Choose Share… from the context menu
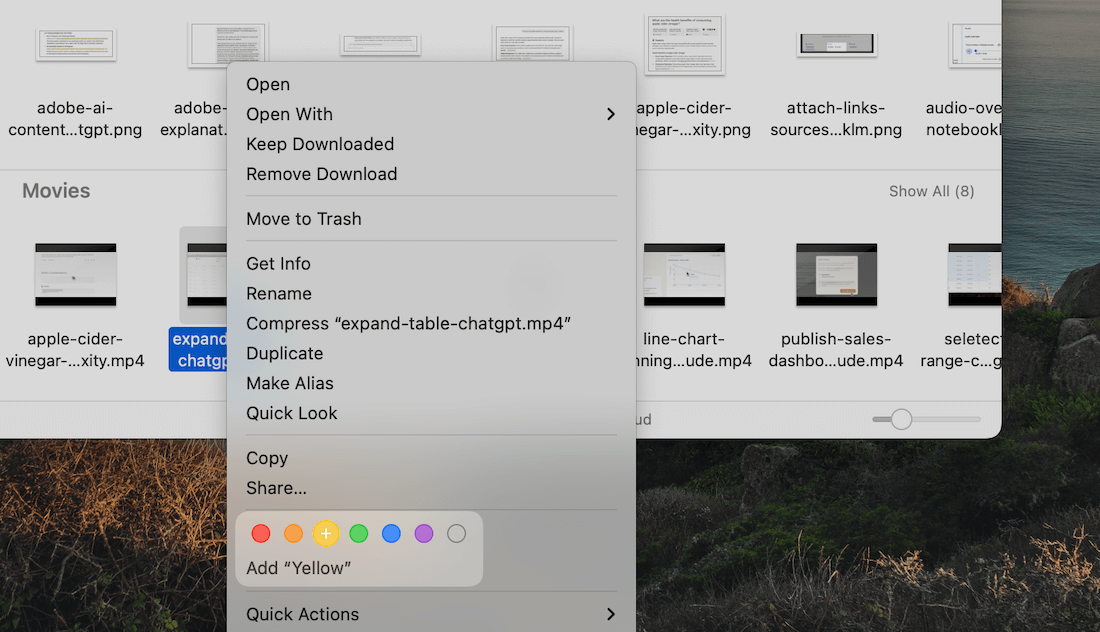 click(x=276, y=488)
